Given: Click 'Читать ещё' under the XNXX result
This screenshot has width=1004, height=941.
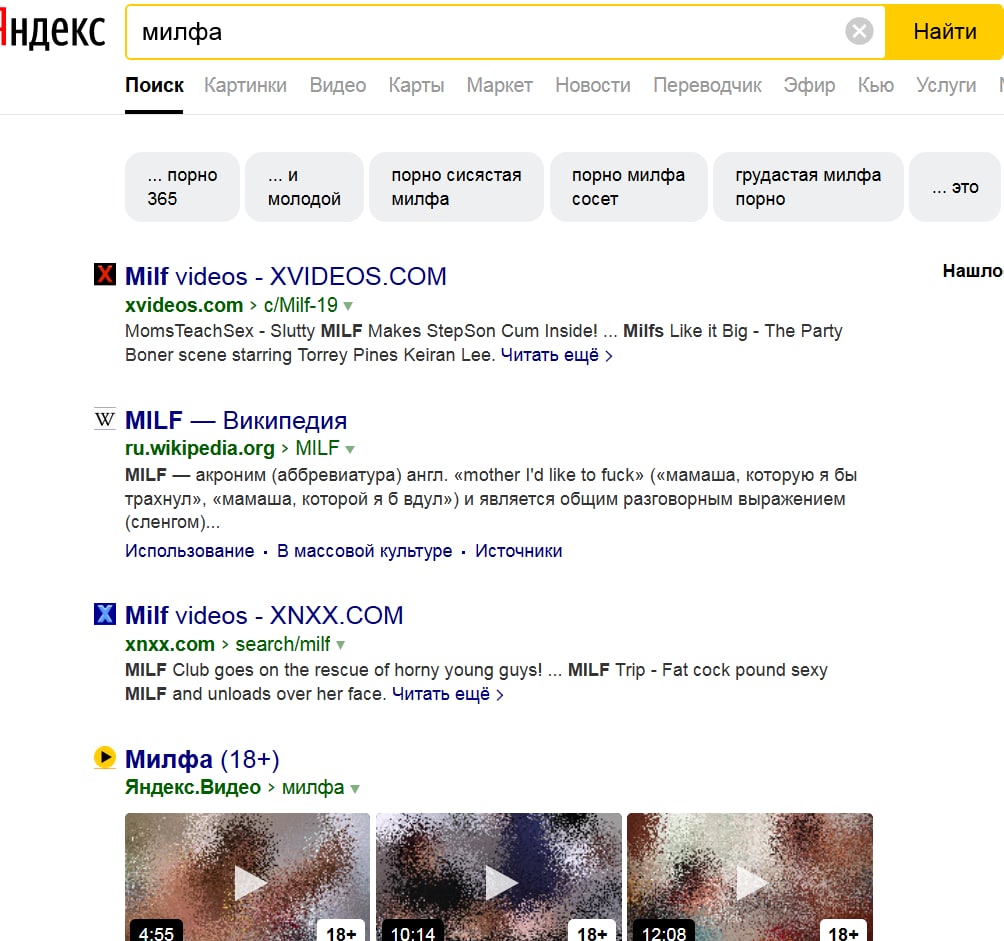Looking at the screenshot, I should pos(447,694).
